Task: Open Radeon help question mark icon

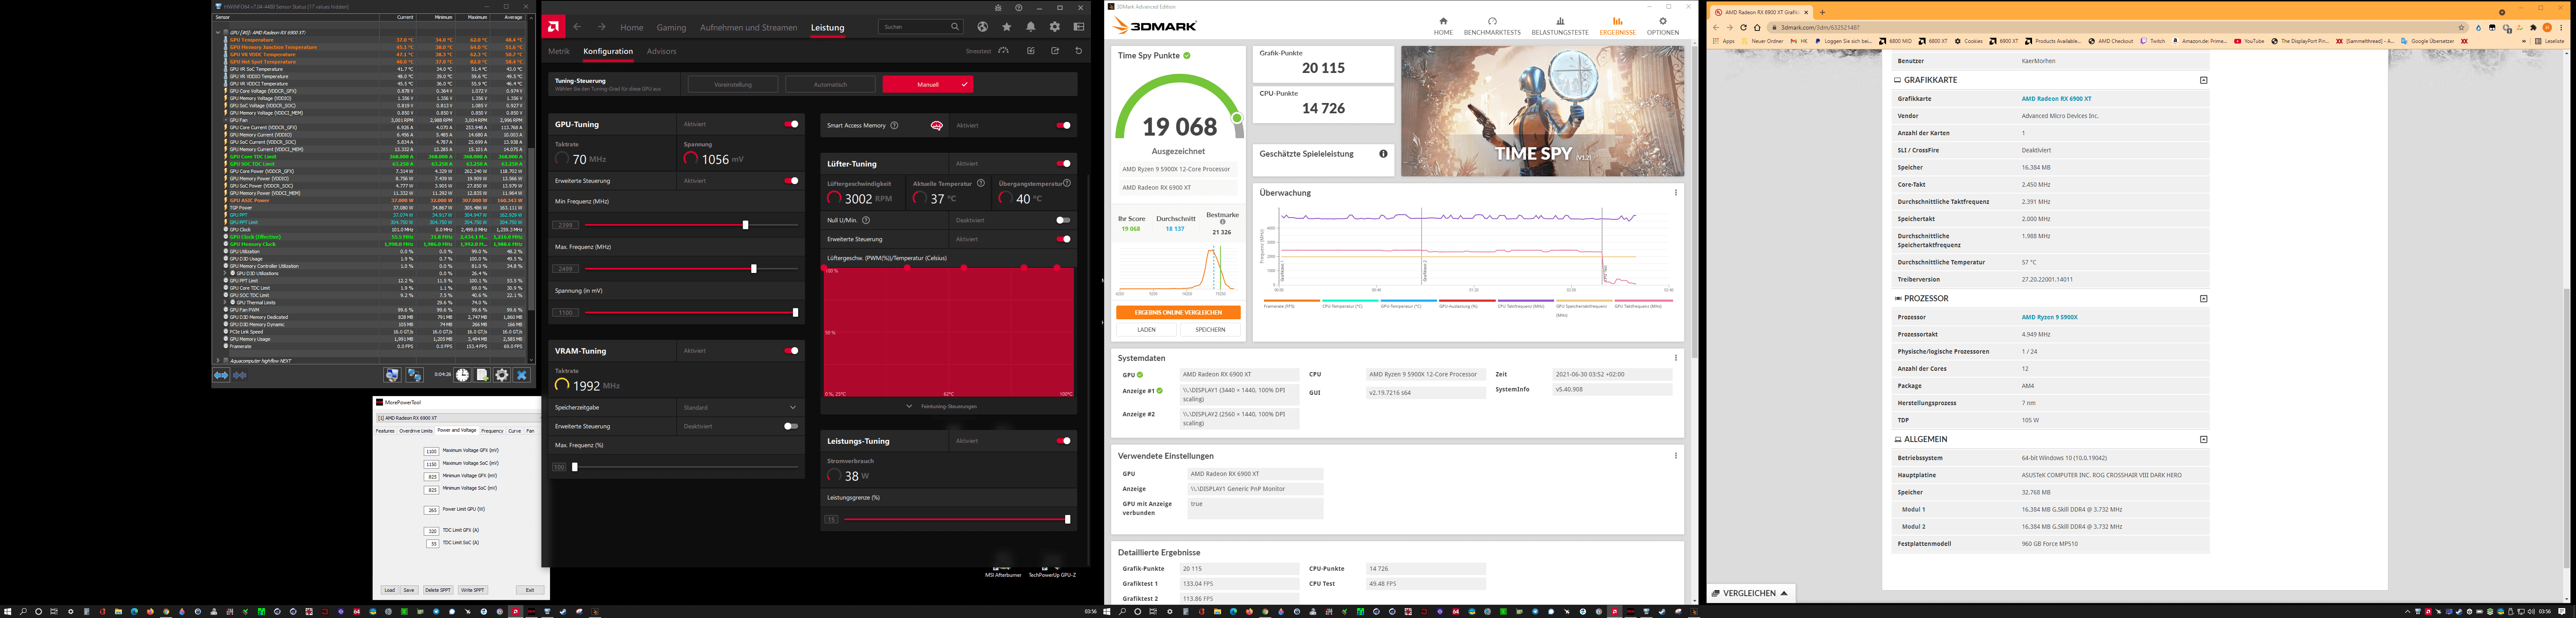Action: coord(1018,8)
